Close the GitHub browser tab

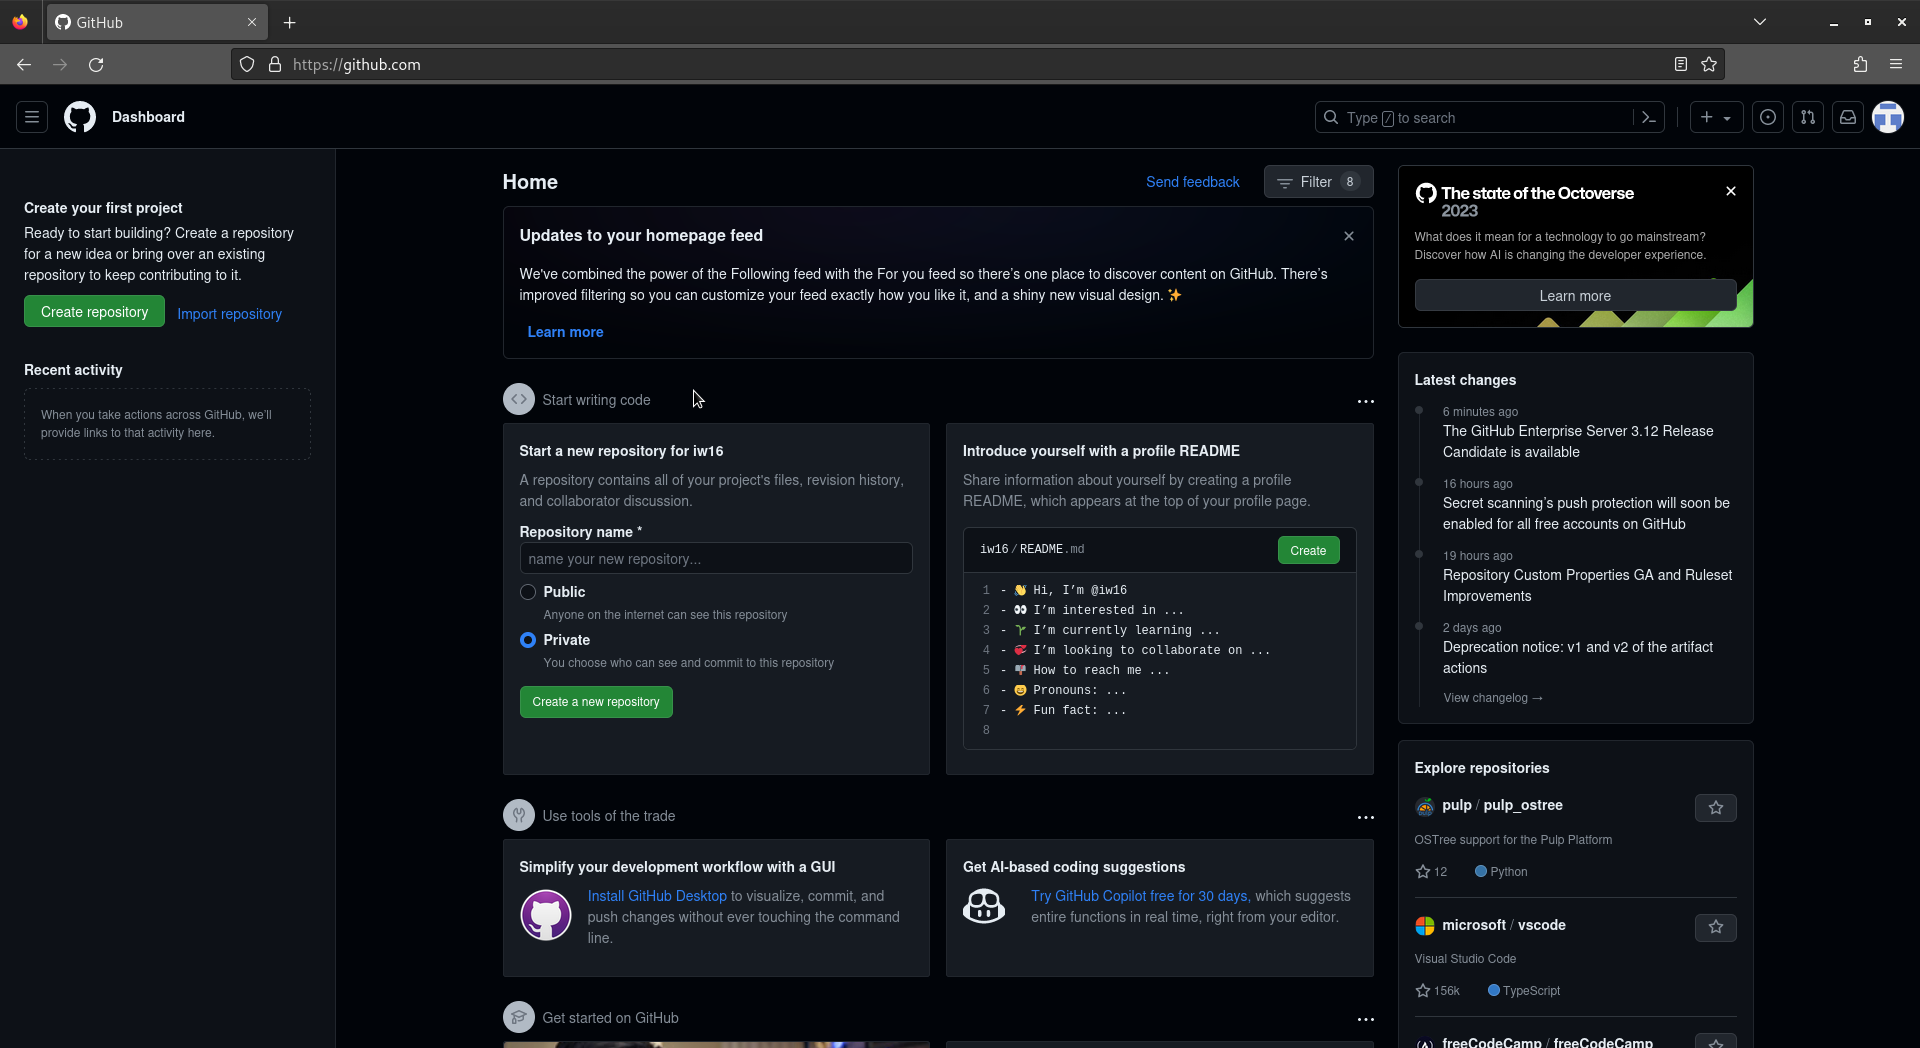tap(252, 22)
